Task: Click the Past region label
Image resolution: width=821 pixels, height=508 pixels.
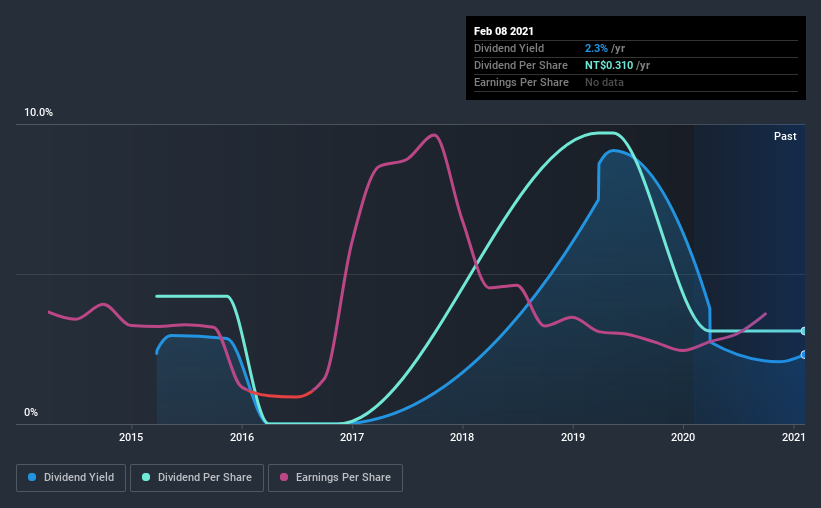Action: 785,136
